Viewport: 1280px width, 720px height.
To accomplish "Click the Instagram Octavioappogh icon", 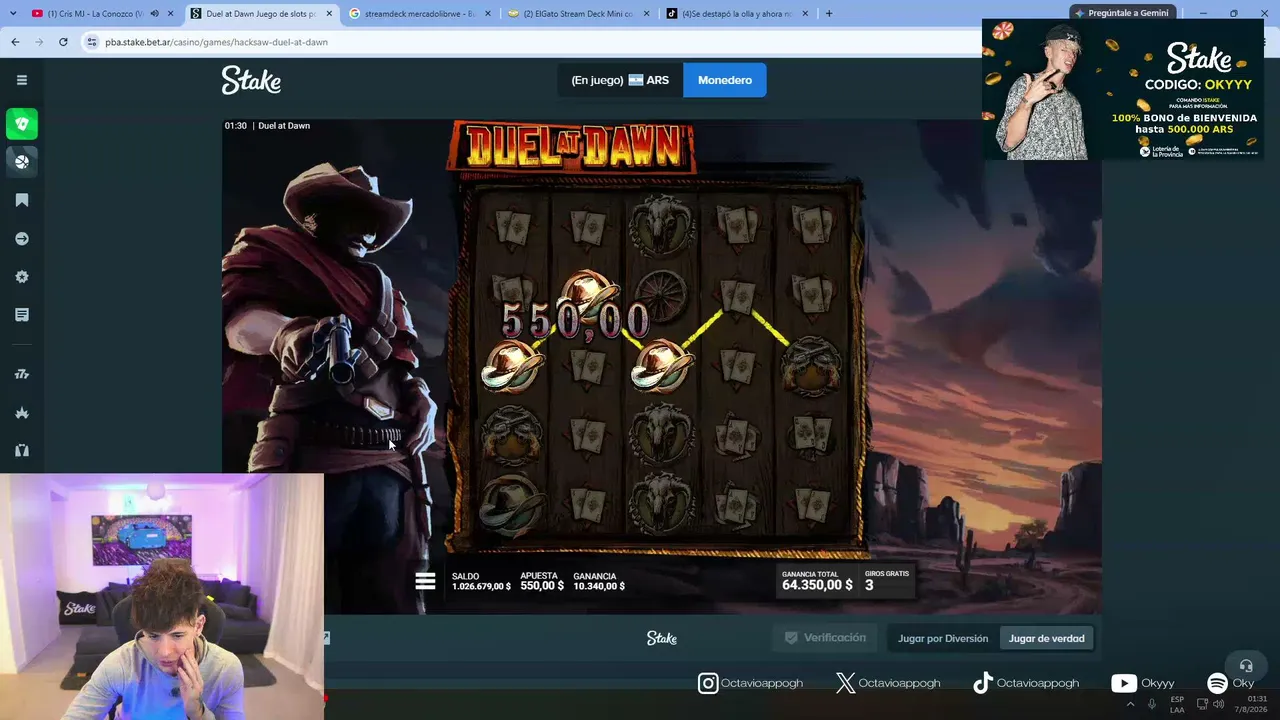I will [708, 683].
